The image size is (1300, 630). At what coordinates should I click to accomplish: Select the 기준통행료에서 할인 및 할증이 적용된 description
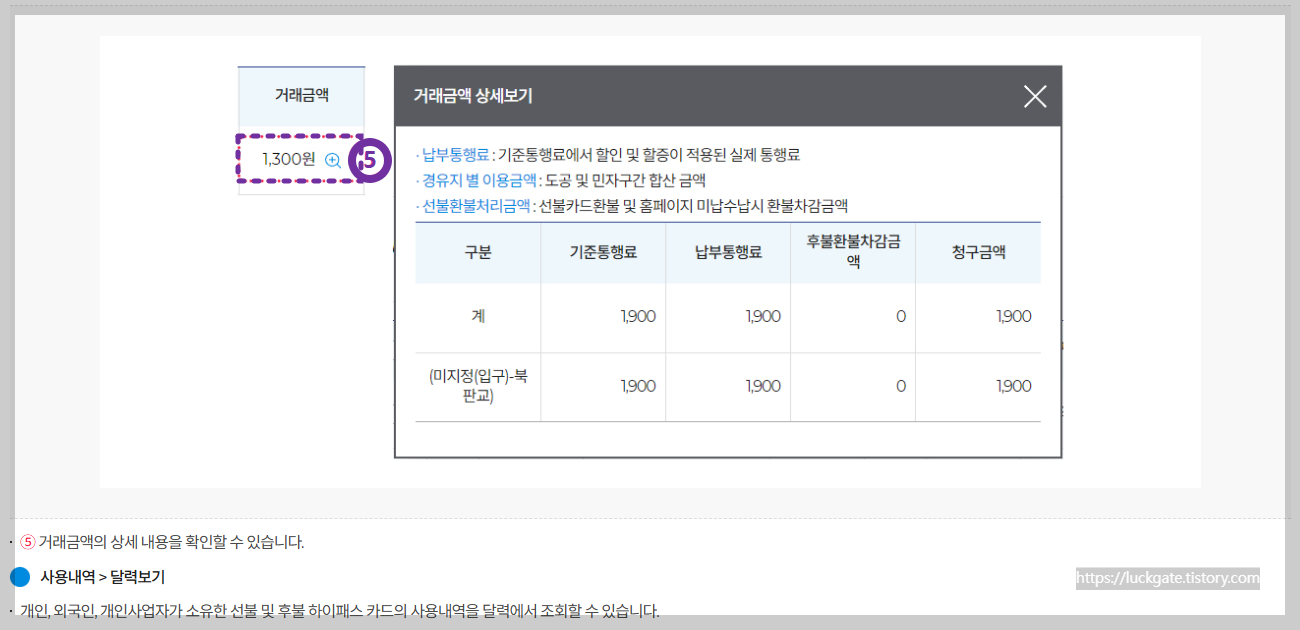650,155
